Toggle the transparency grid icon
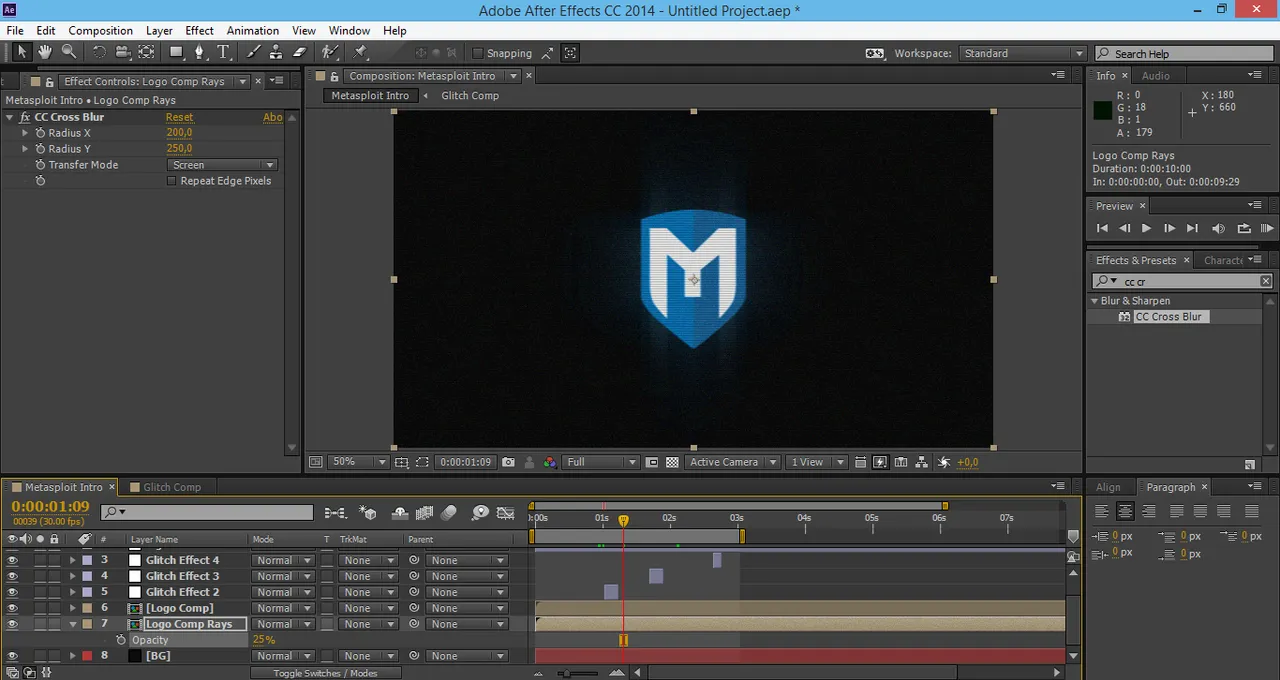Screen dimensions: 1280x680 672,462
